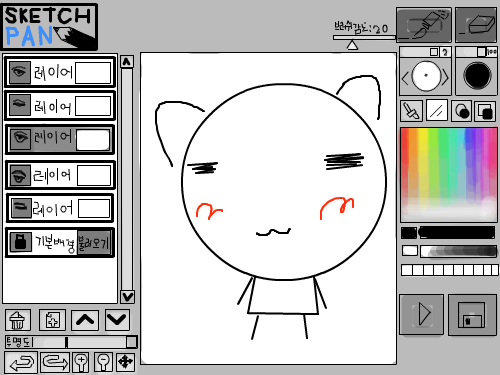The height and width of the screenshot is (375, 500).
Task: Click the layer list scrollbar track
Action: tap(127, 179)
